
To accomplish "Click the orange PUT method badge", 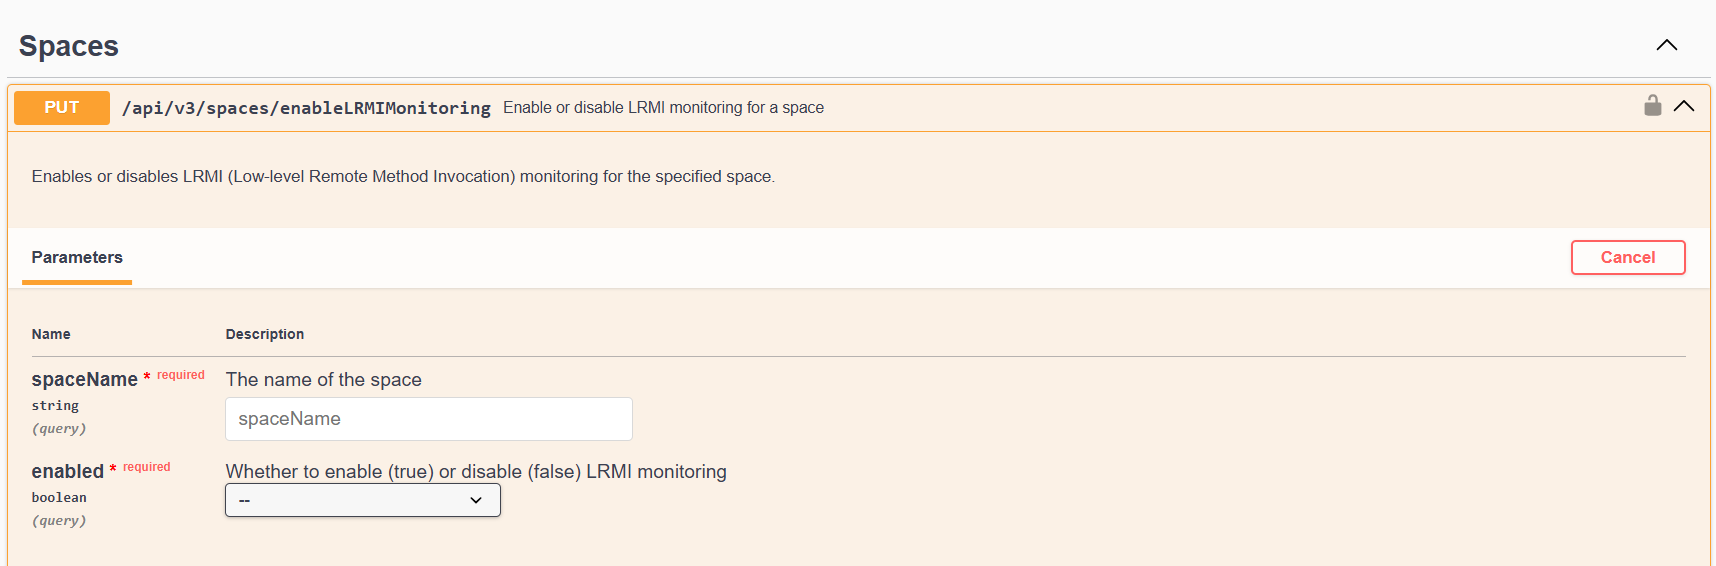I will tap(62, 108).
